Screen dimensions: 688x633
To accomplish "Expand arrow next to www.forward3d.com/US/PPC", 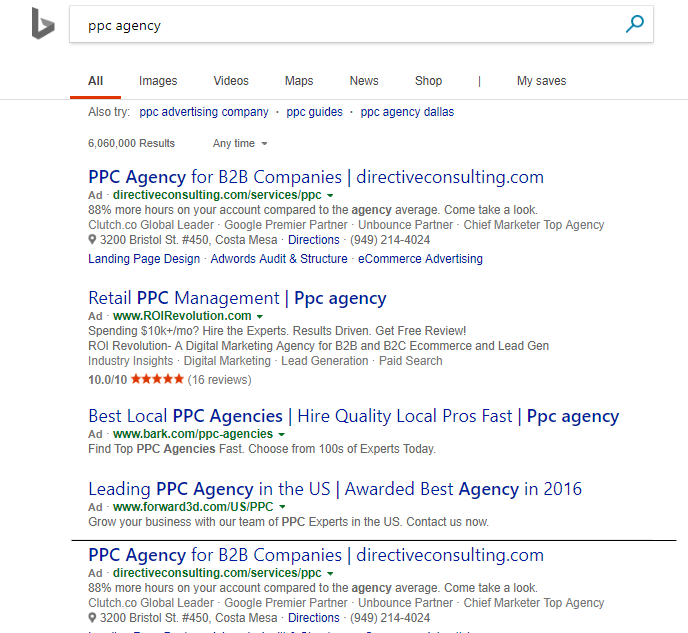I will (x=283, y=507).
